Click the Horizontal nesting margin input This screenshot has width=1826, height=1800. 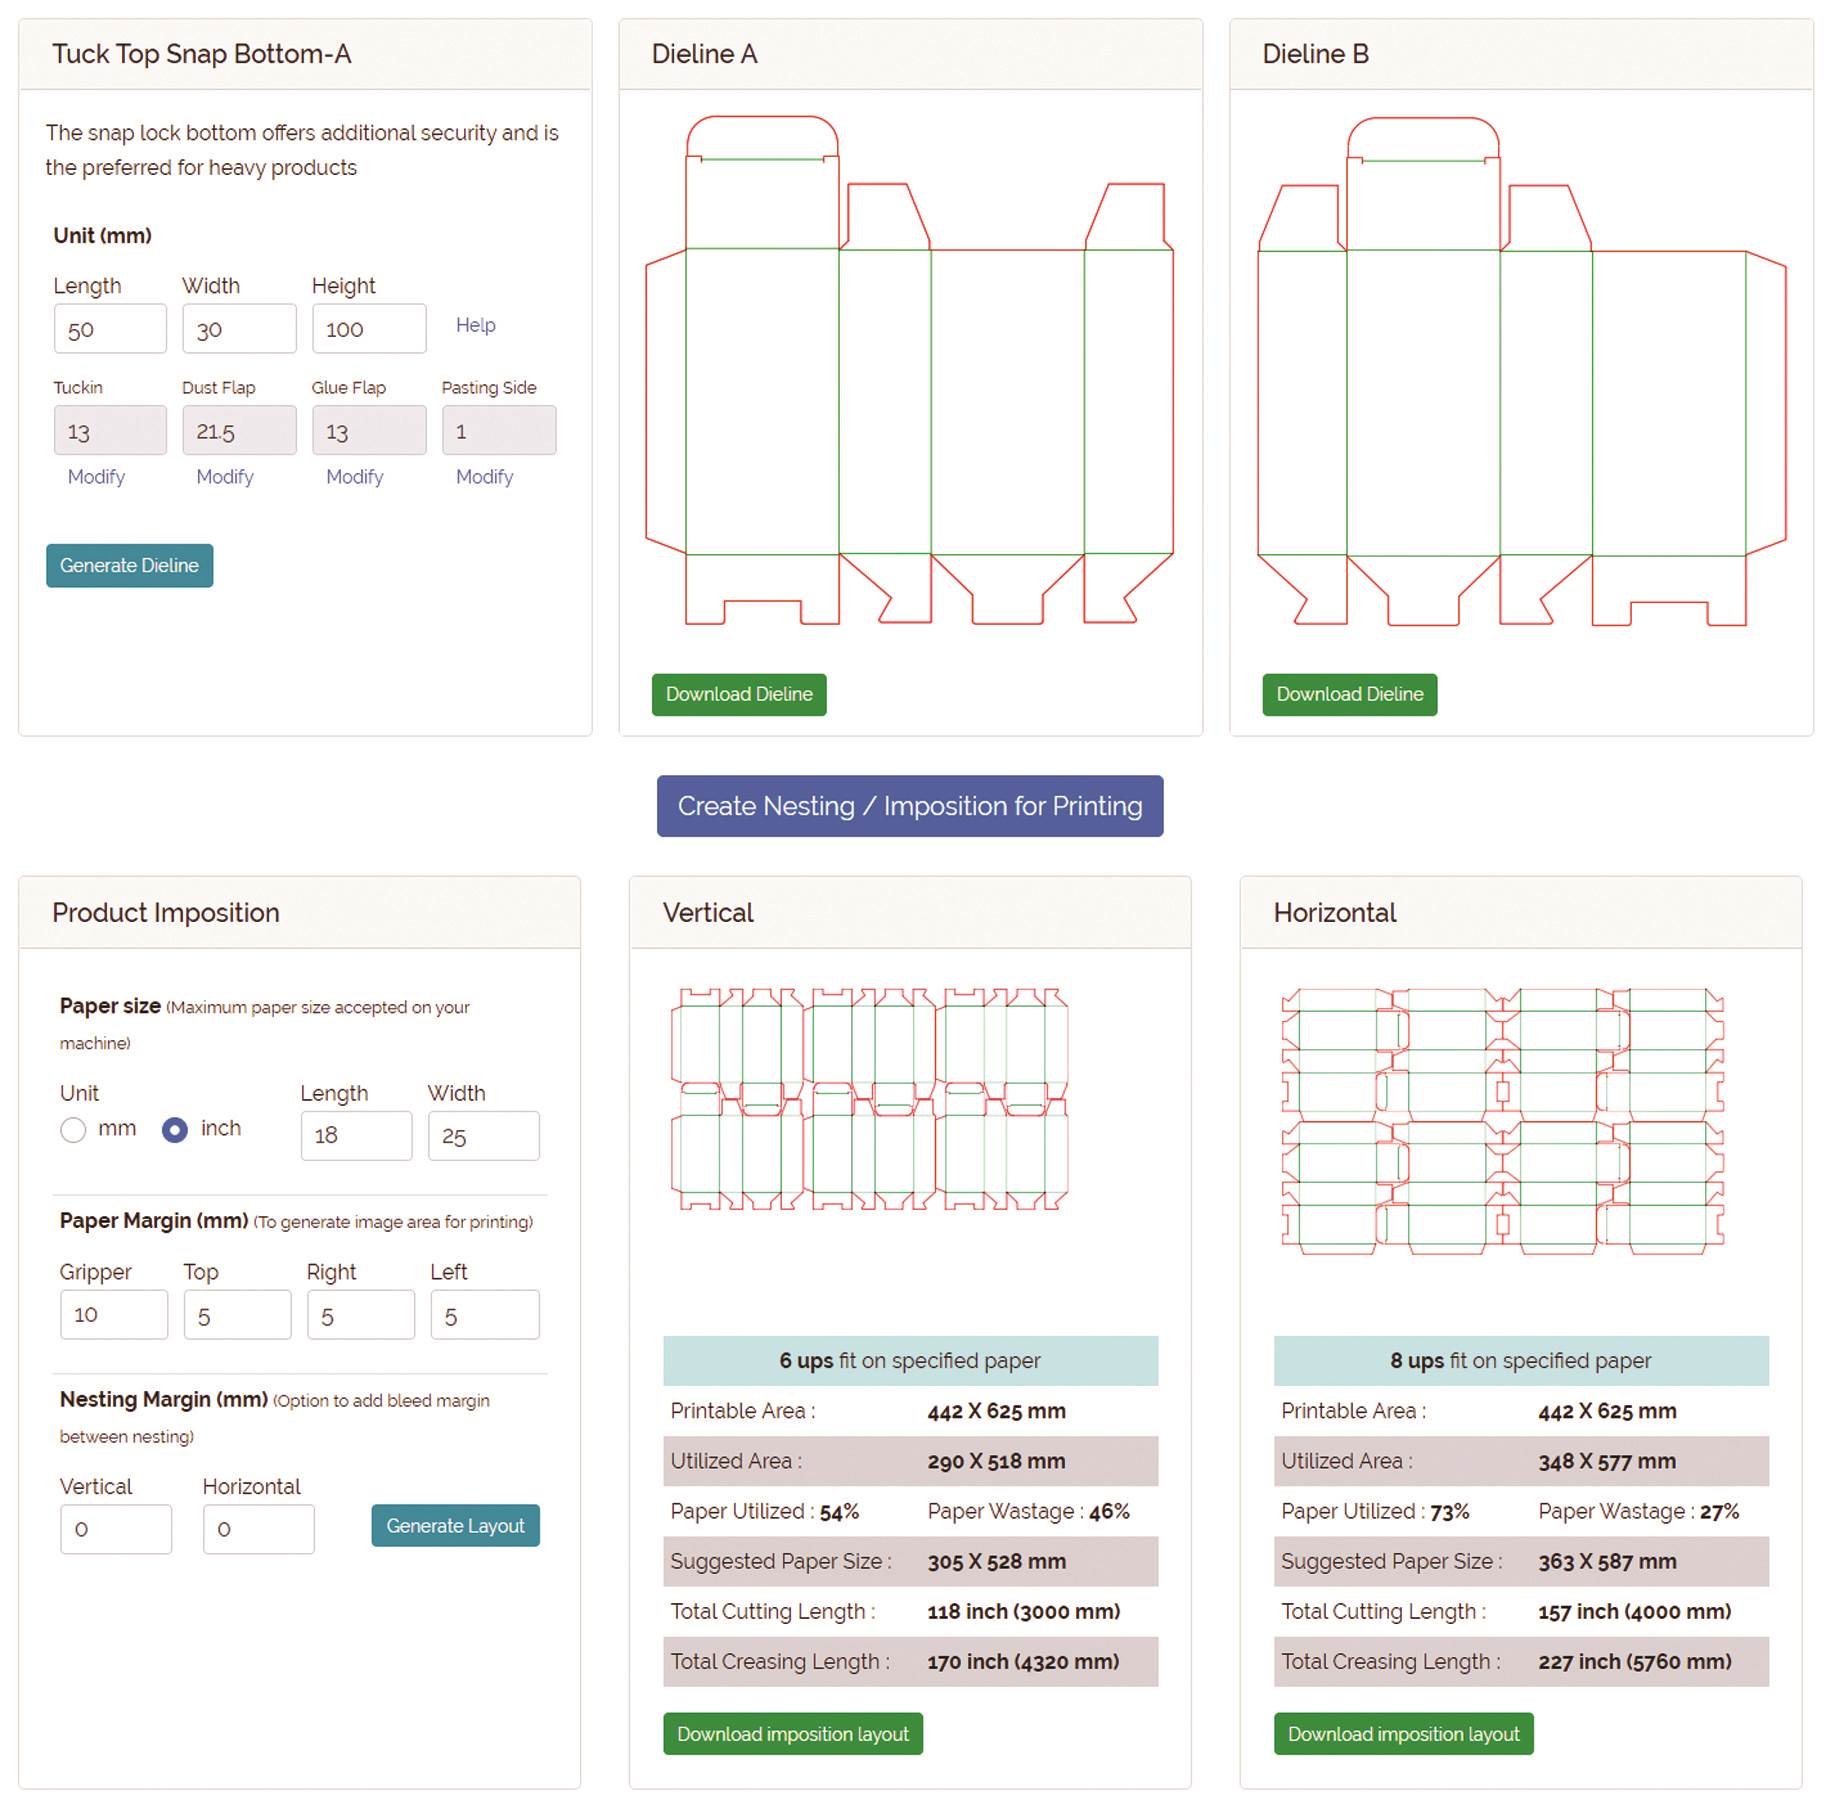coord(259,1529)
